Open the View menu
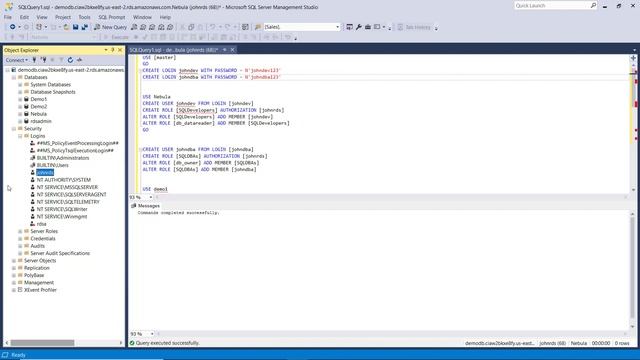640x360 pixels. pyautogui.click(x=42, y=17)
